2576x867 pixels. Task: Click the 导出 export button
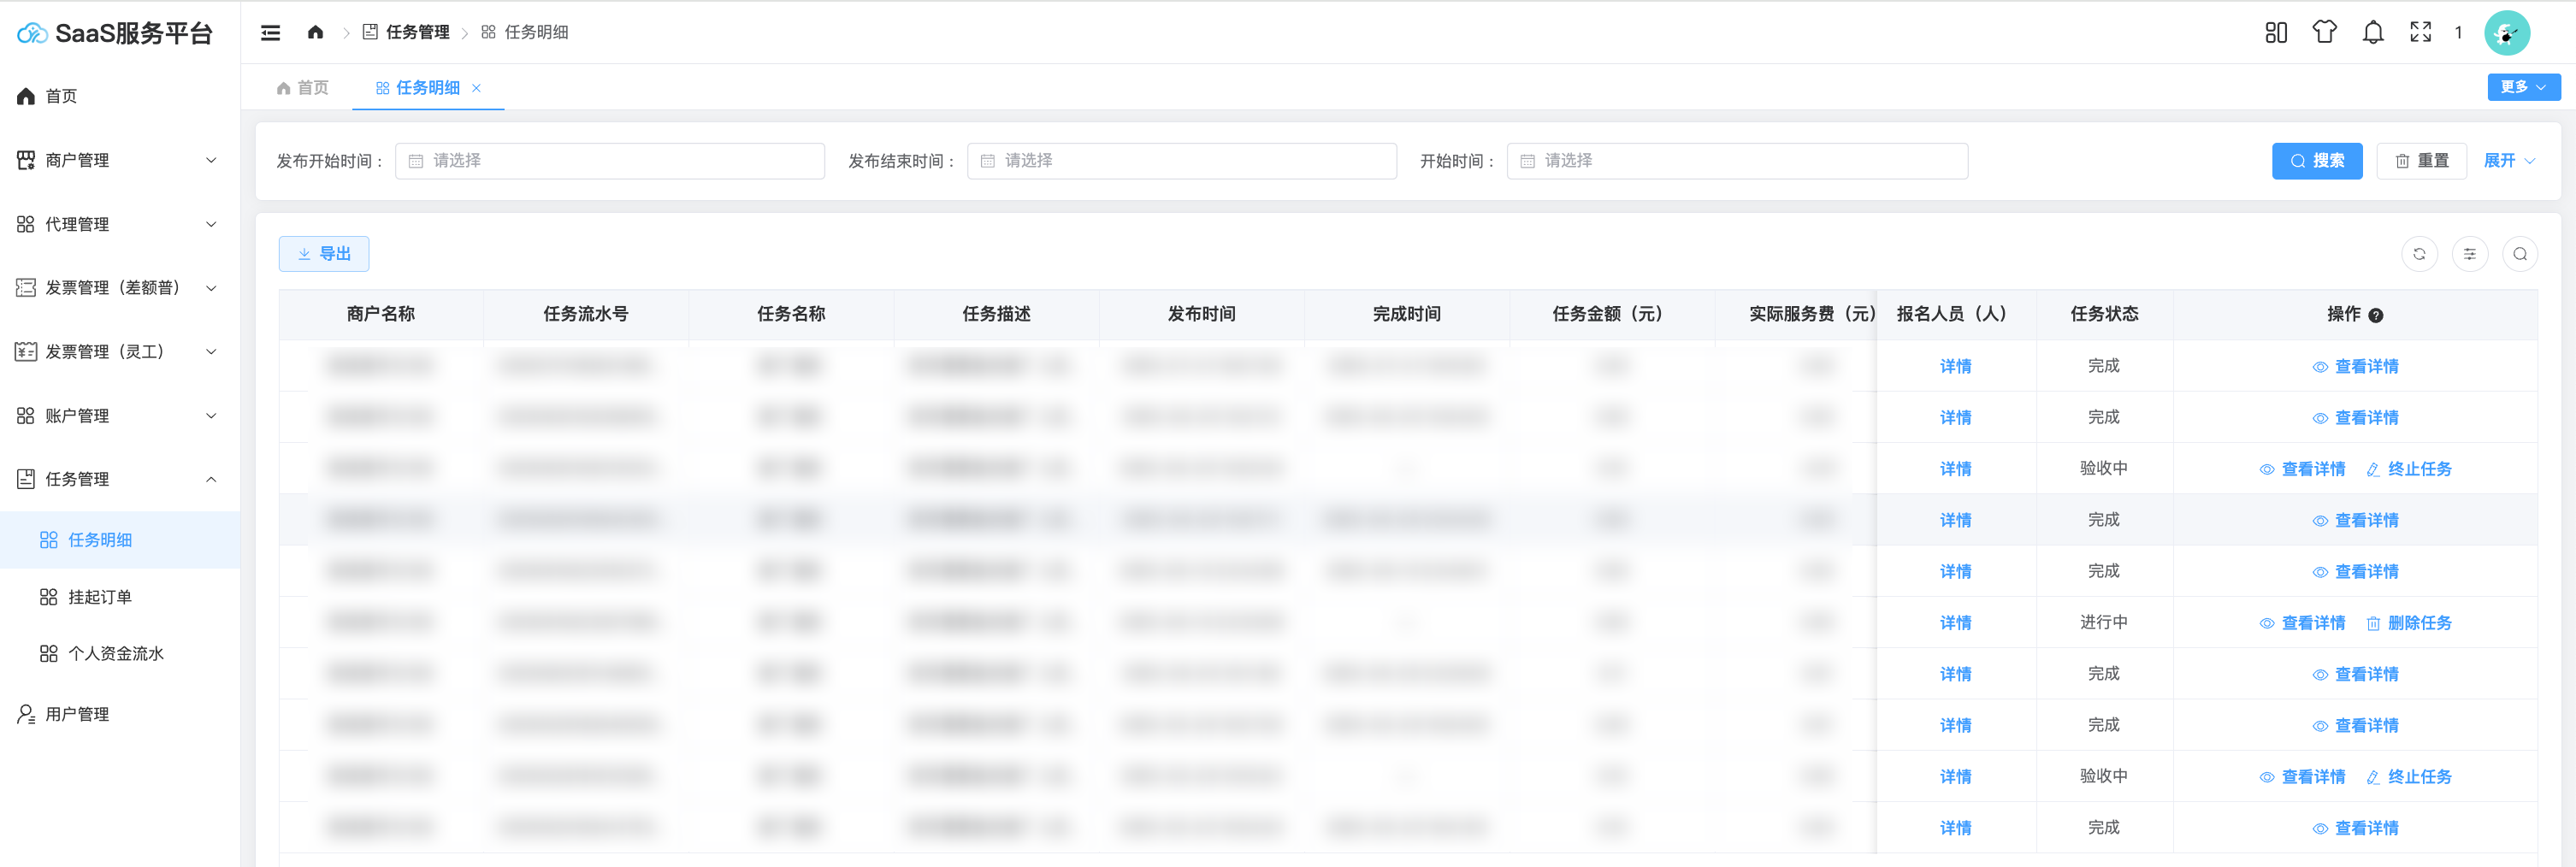(324, 254)
